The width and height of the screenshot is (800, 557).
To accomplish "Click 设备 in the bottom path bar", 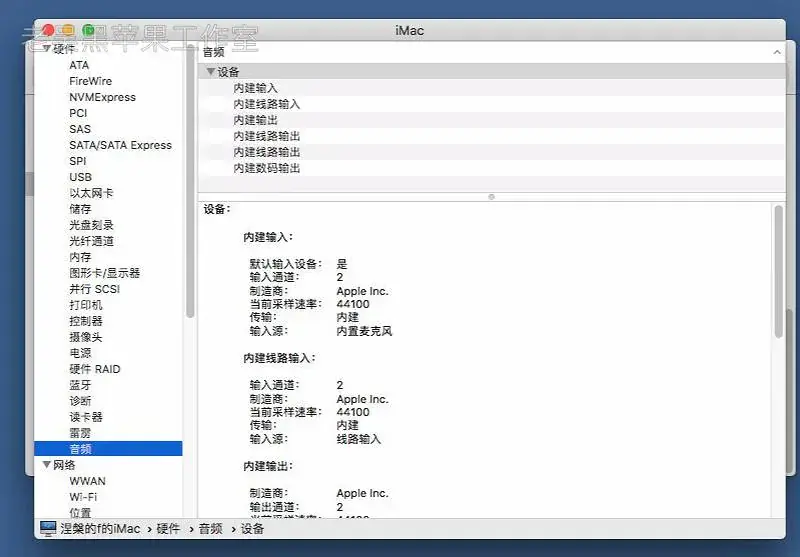I will [x=252, y=528].
